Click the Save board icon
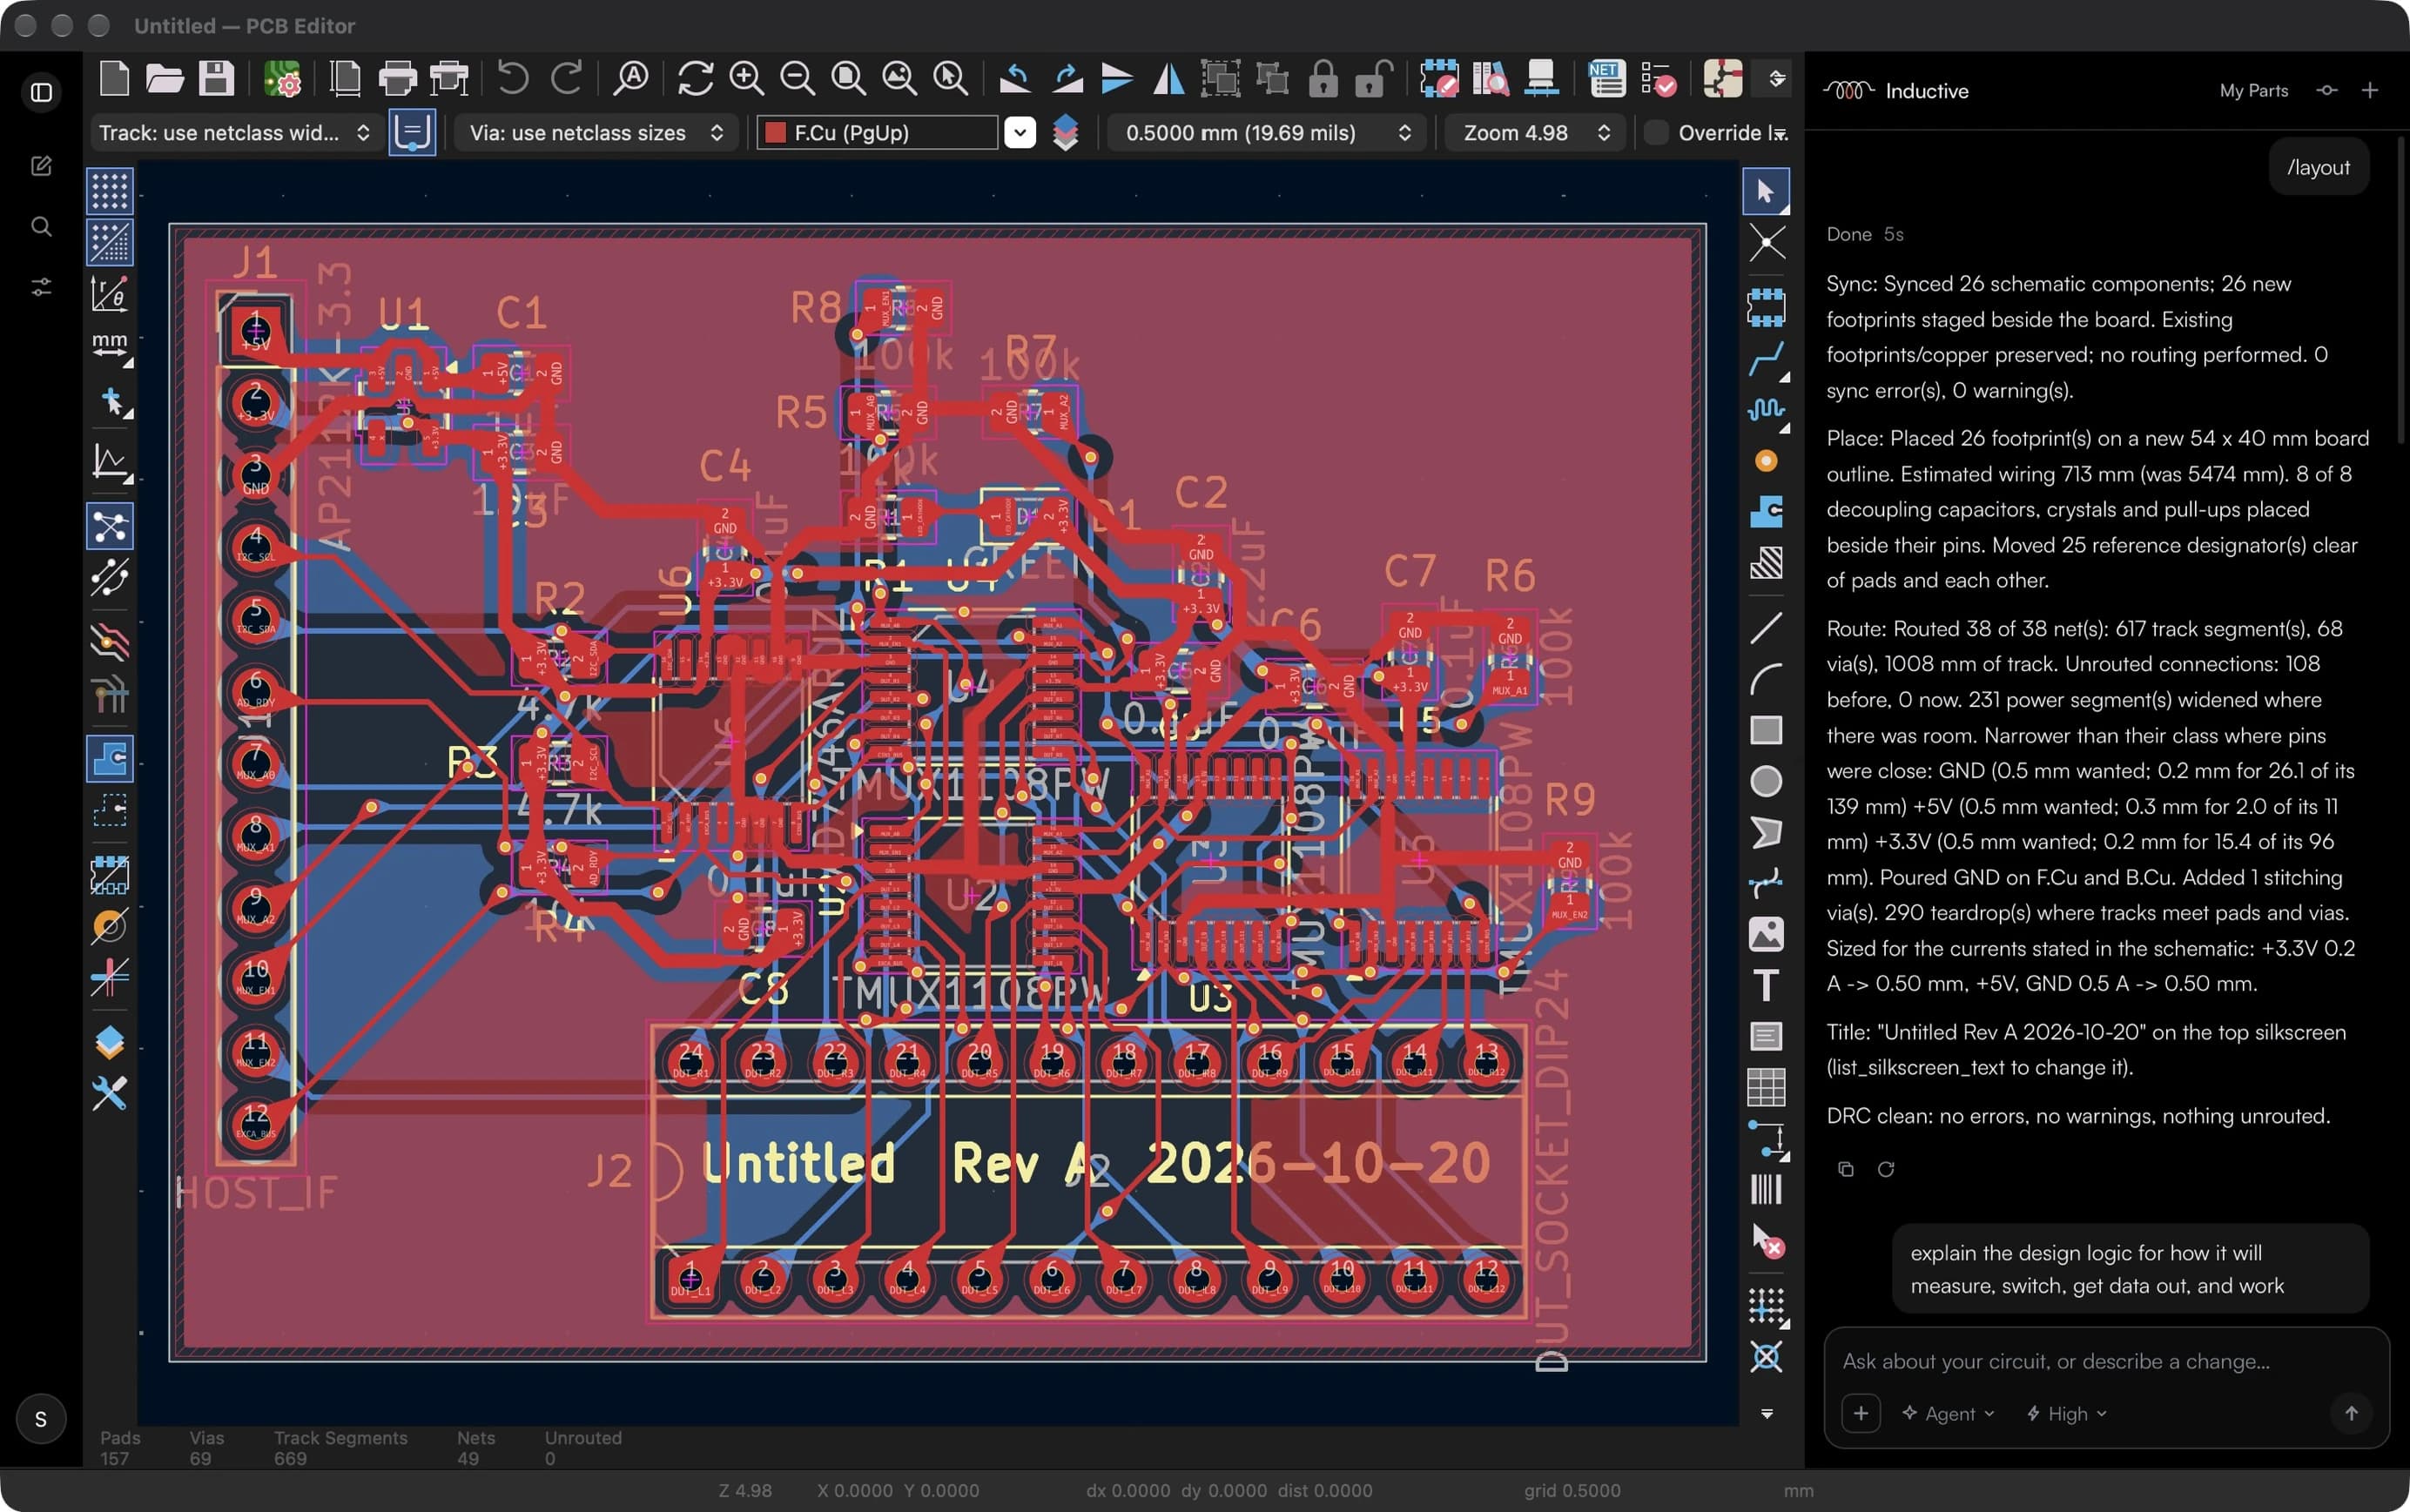This screenshot has width=2410, height=1512. pyautogui.click(x=216, y=78)
